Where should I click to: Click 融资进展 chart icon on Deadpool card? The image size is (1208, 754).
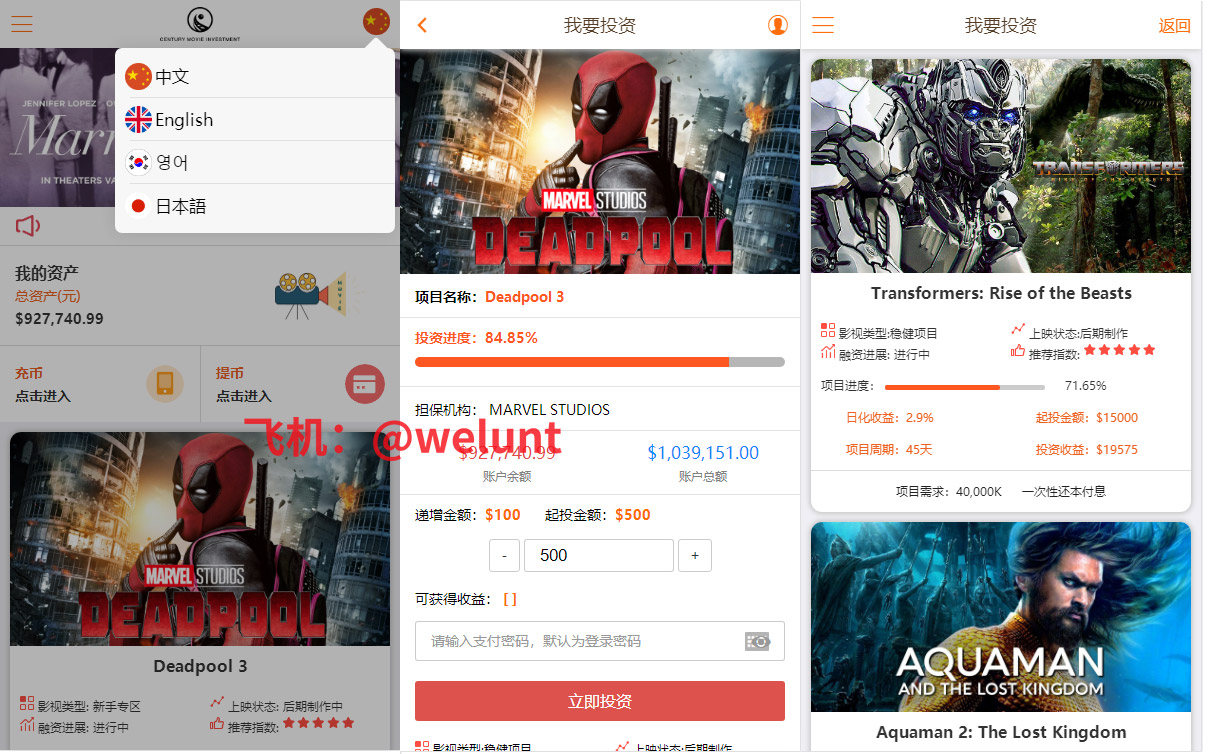pyautogui.click(x=27, y=725)
